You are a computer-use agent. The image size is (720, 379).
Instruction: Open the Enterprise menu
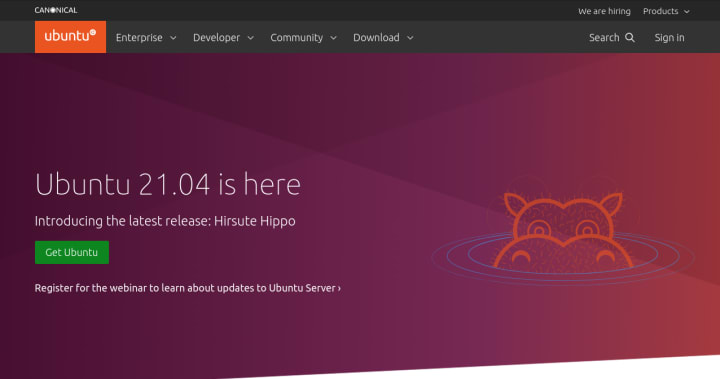coord(146,38)
